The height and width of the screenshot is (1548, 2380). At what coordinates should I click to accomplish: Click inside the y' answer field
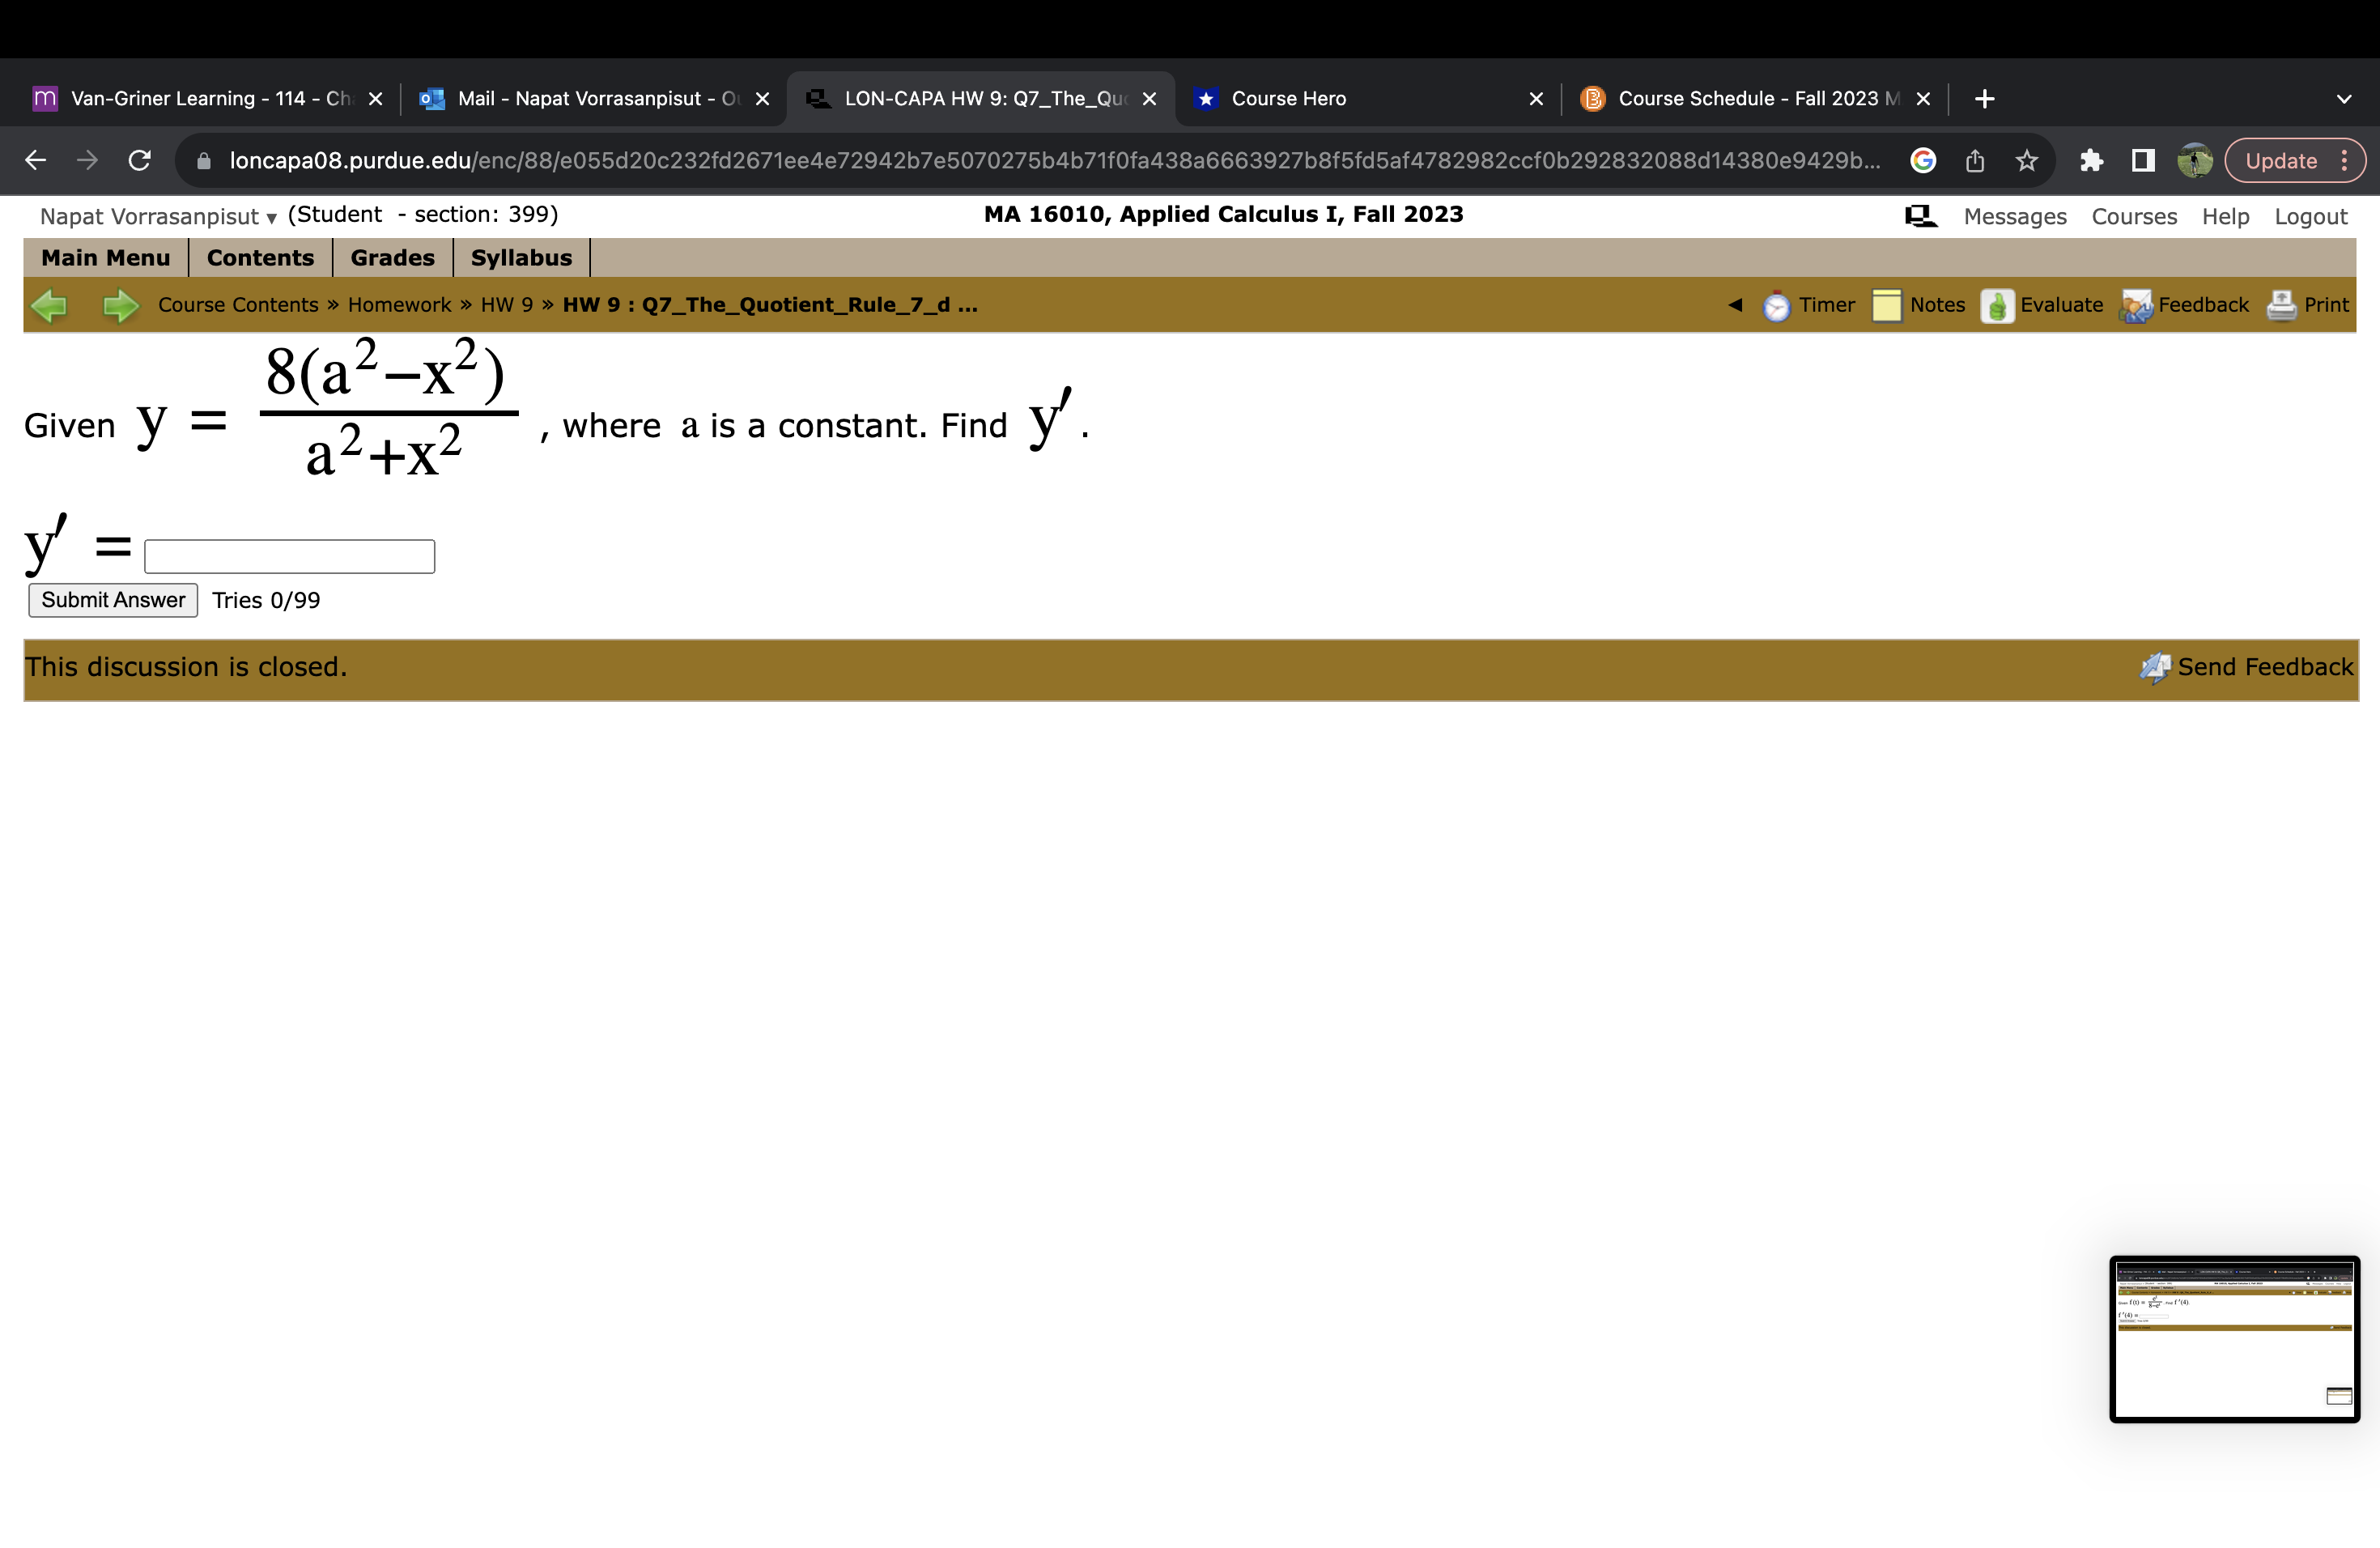(x=289, y=556)
